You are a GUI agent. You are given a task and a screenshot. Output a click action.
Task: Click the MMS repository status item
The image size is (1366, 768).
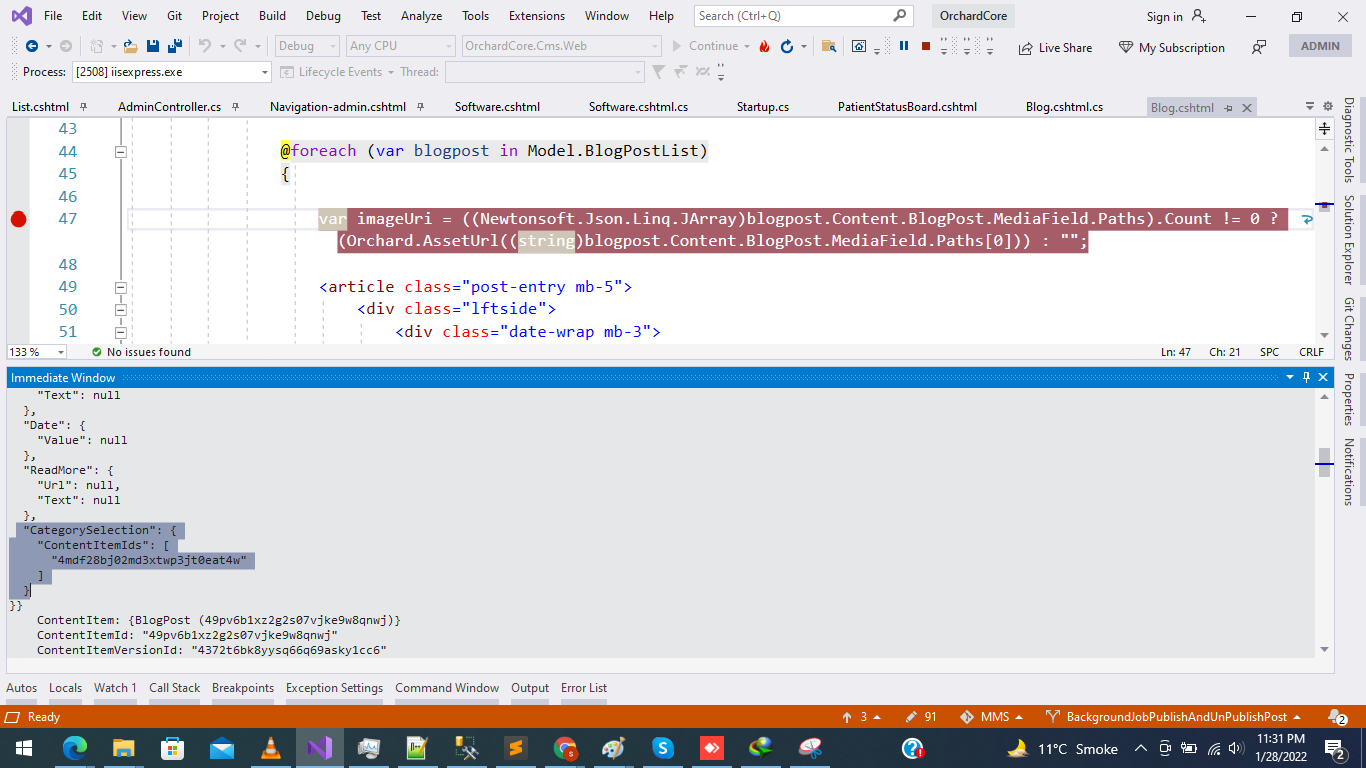coord(990,717)
